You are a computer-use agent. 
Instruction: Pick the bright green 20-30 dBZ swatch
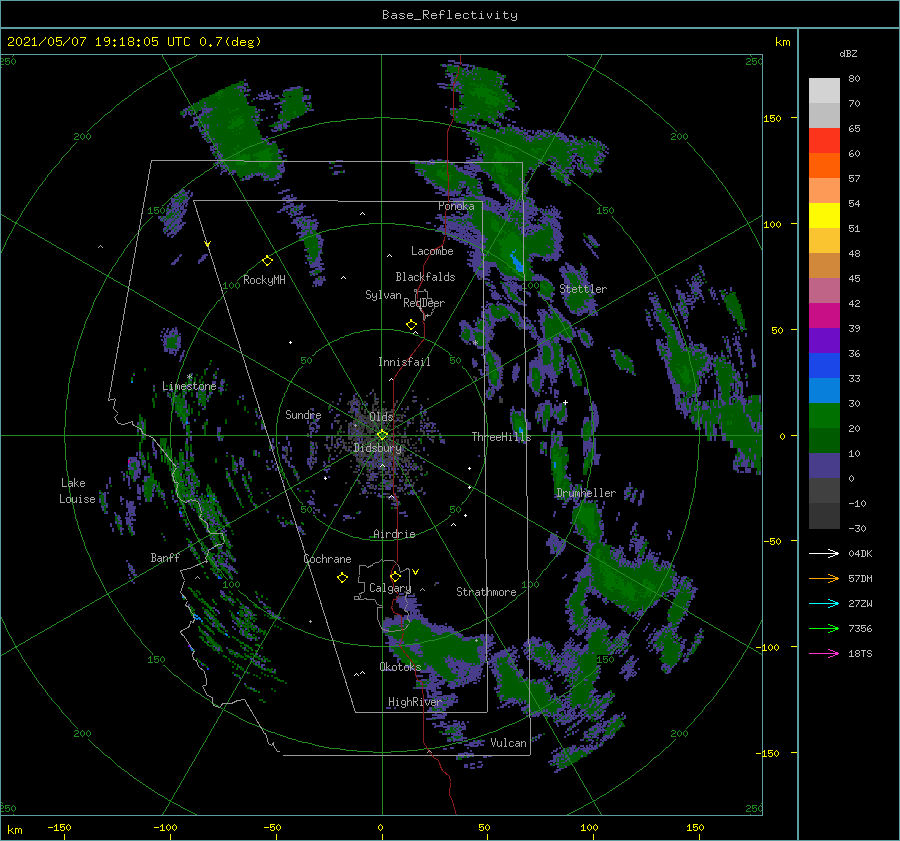[824, 416]
